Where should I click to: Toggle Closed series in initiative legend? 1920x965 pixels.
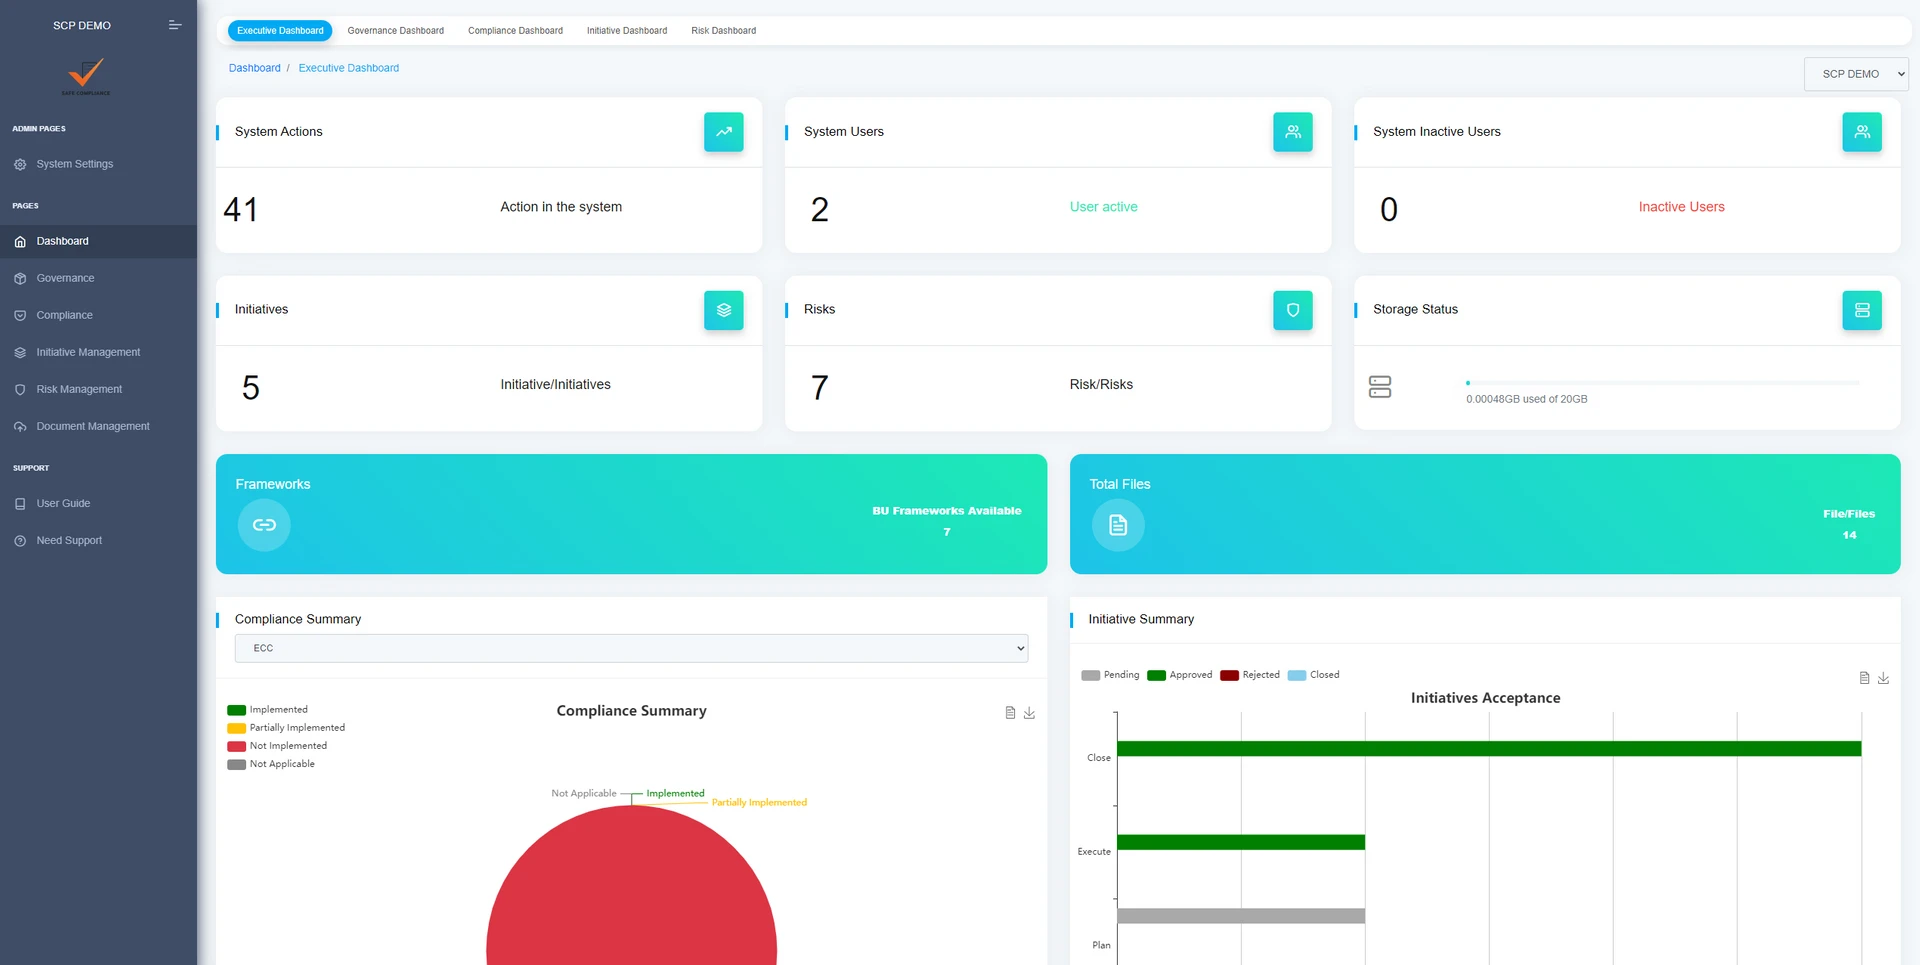tap(1314, 675)
